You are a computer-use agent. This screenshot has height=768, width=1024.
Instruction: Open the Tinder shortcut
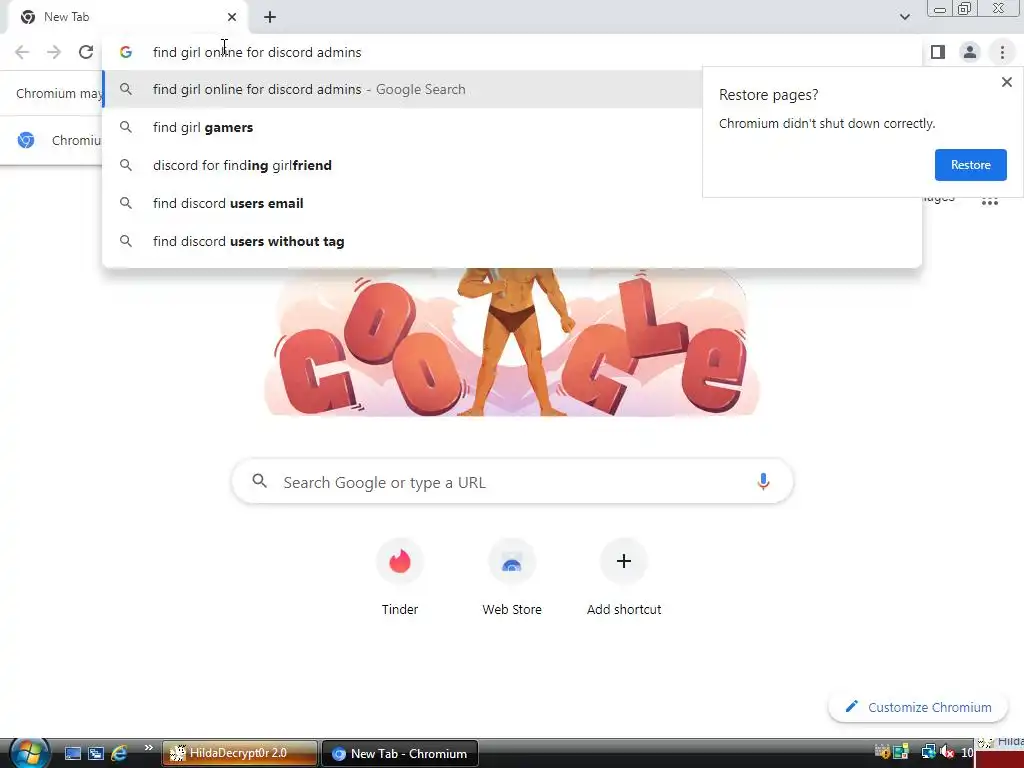[x=400, y=577]
